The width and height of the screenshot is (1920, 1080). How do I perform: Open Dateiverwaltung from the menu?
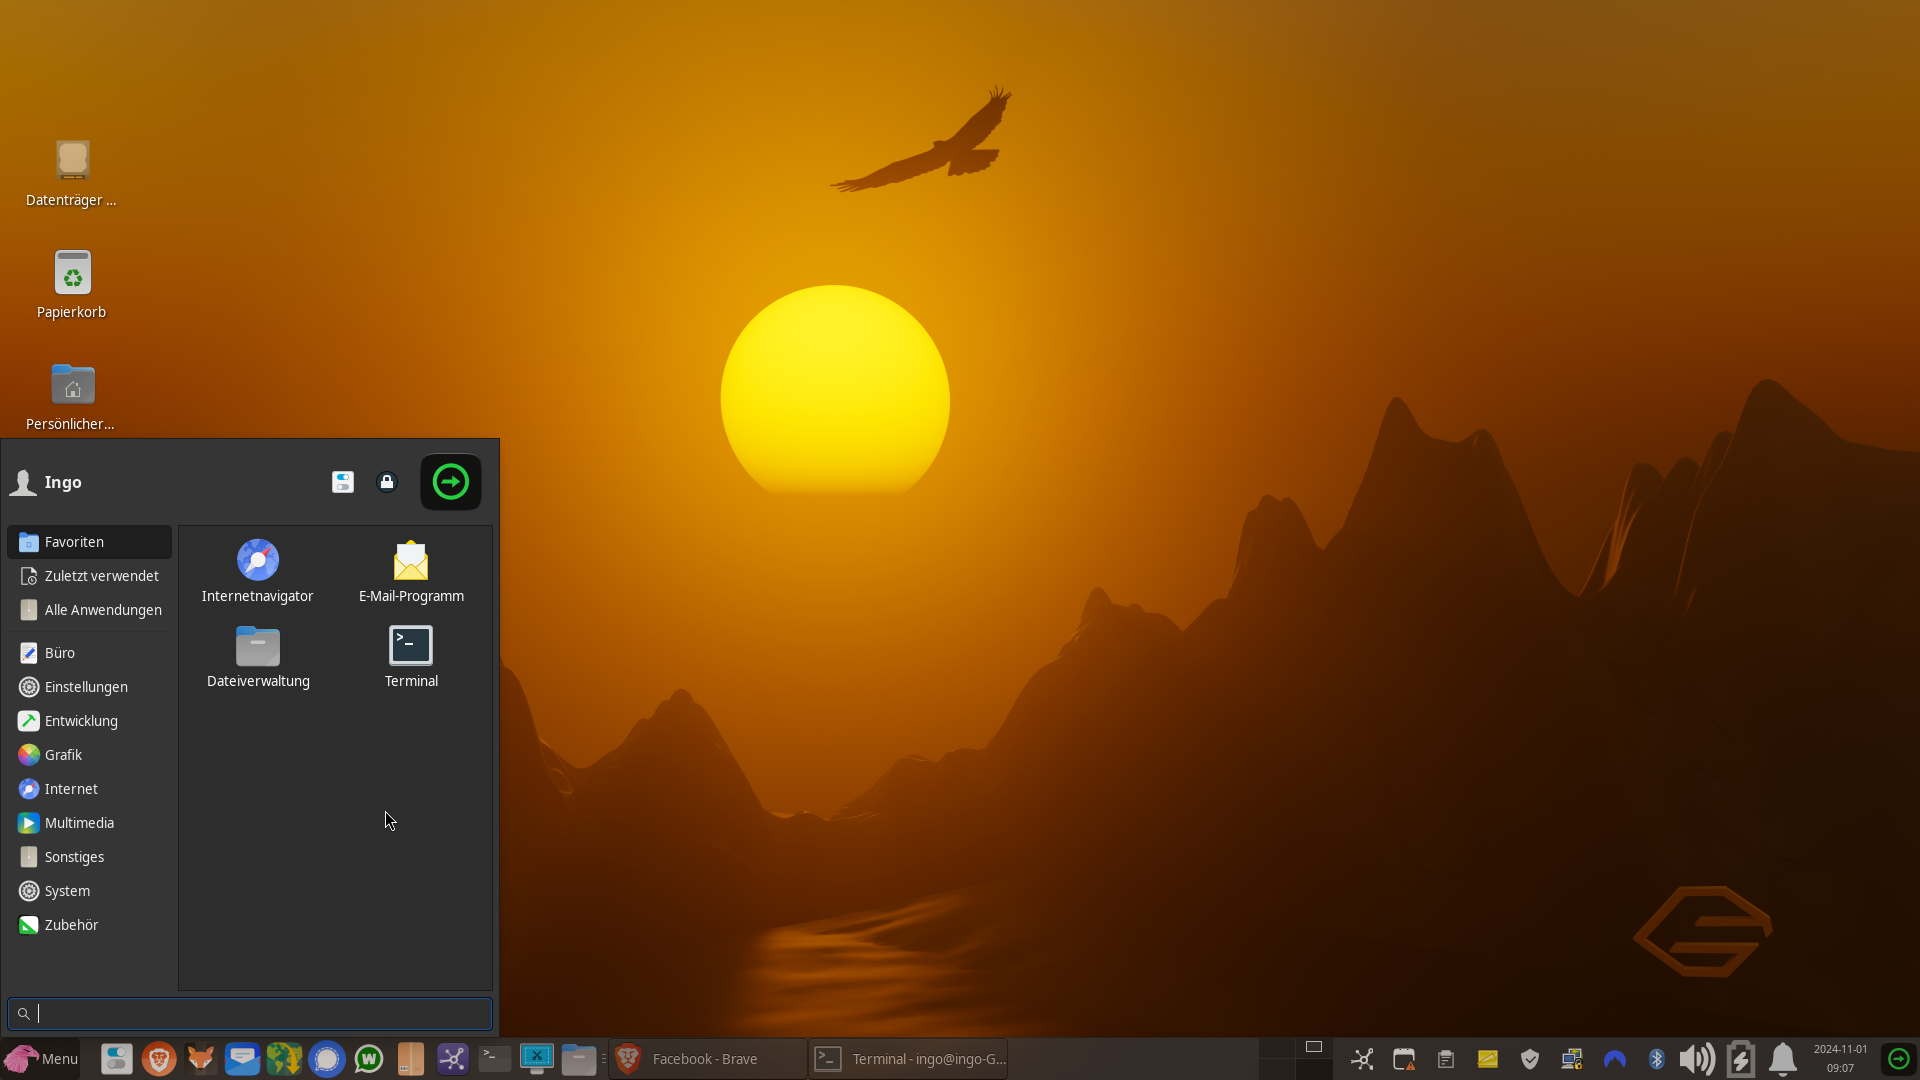258,656
